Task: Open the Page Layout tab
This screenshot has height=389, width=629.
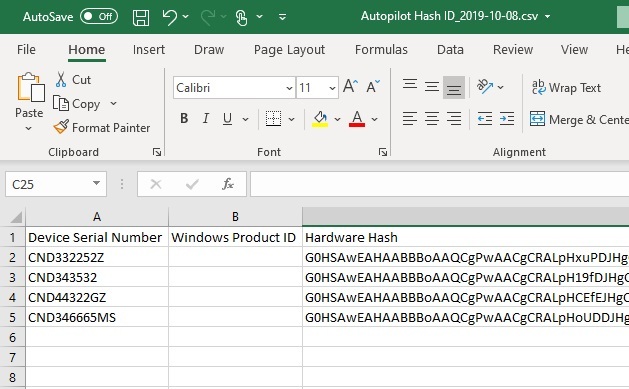Action: tap(289, 49)
